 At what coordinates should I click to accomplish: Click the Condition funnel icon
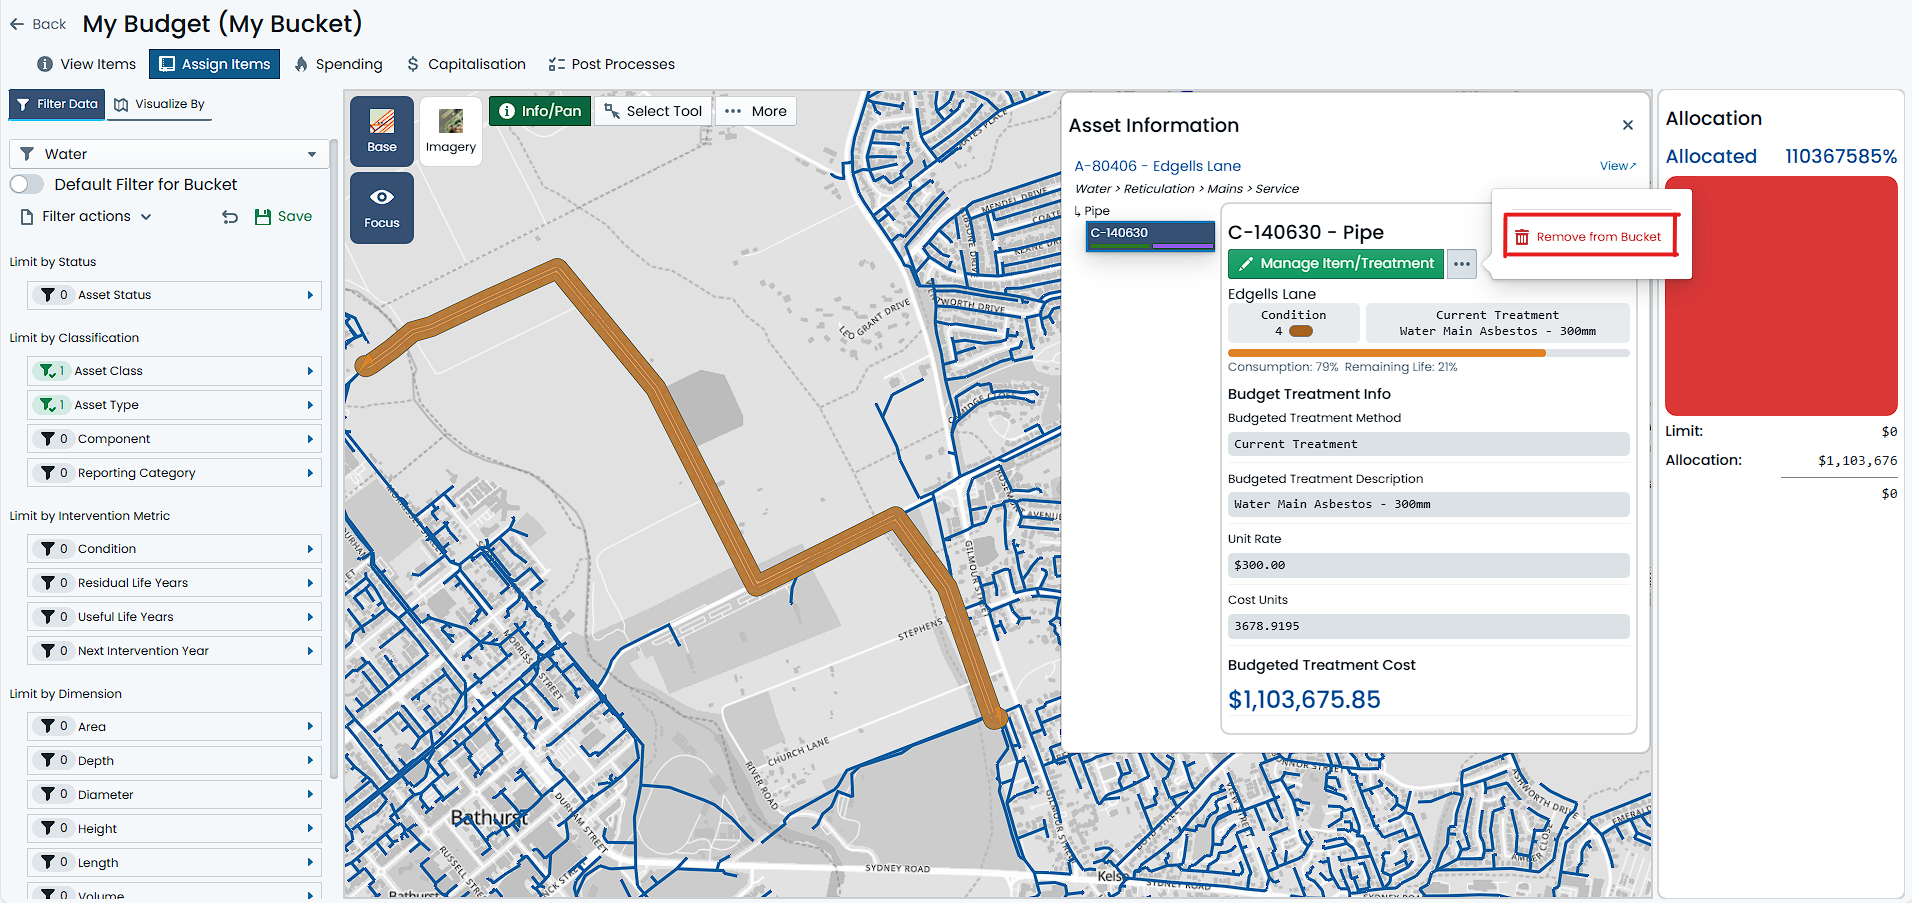click(47, 549)
